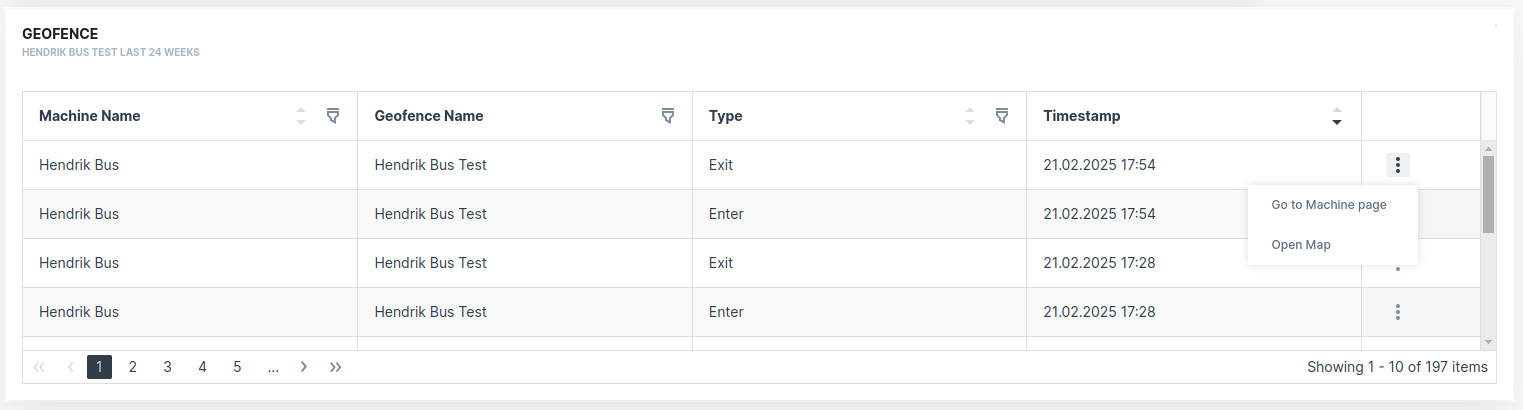1523x410 pixels.
Task: Sort the Timestamp column
Action: 1336,116
